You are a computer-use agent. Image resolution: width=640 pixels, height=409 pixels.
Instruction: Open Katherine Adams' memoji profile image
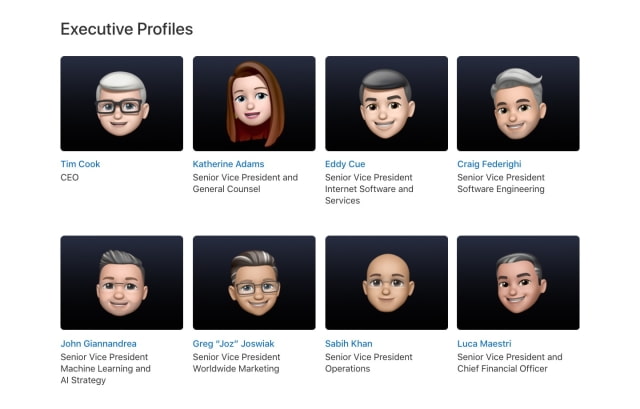254,103
